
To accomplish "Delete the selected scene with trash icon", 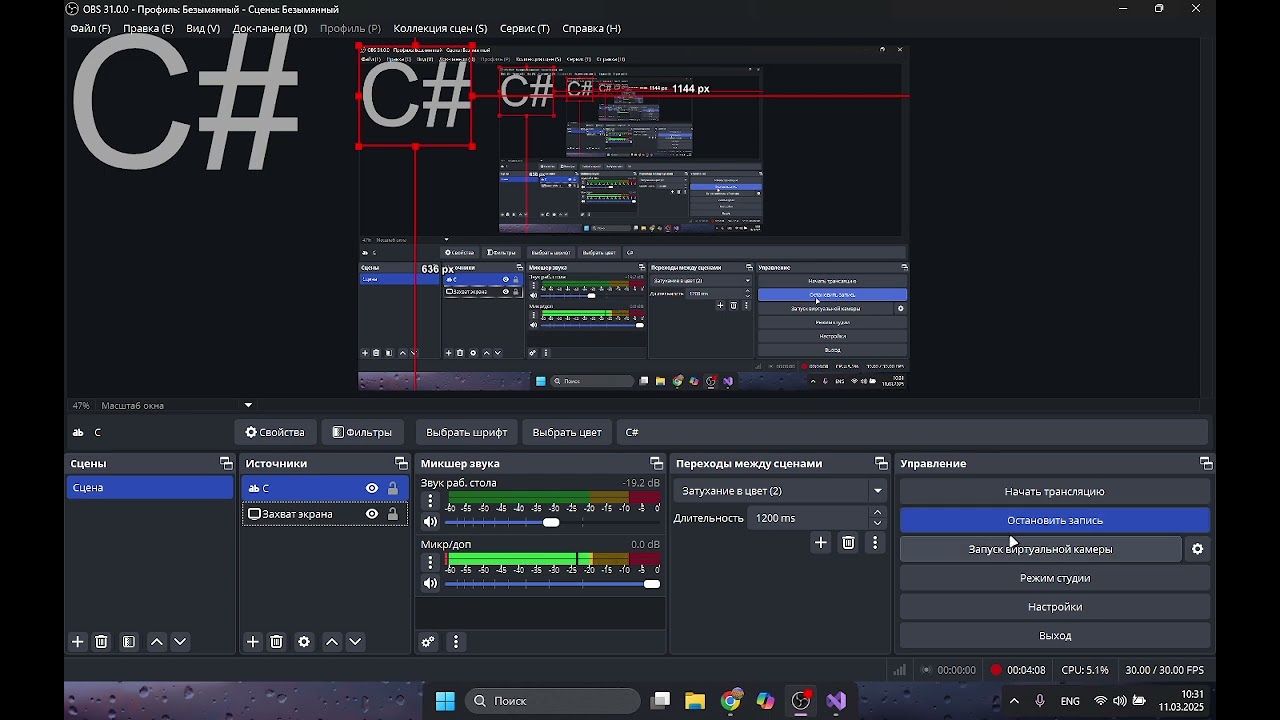I will tap(101, 642).
